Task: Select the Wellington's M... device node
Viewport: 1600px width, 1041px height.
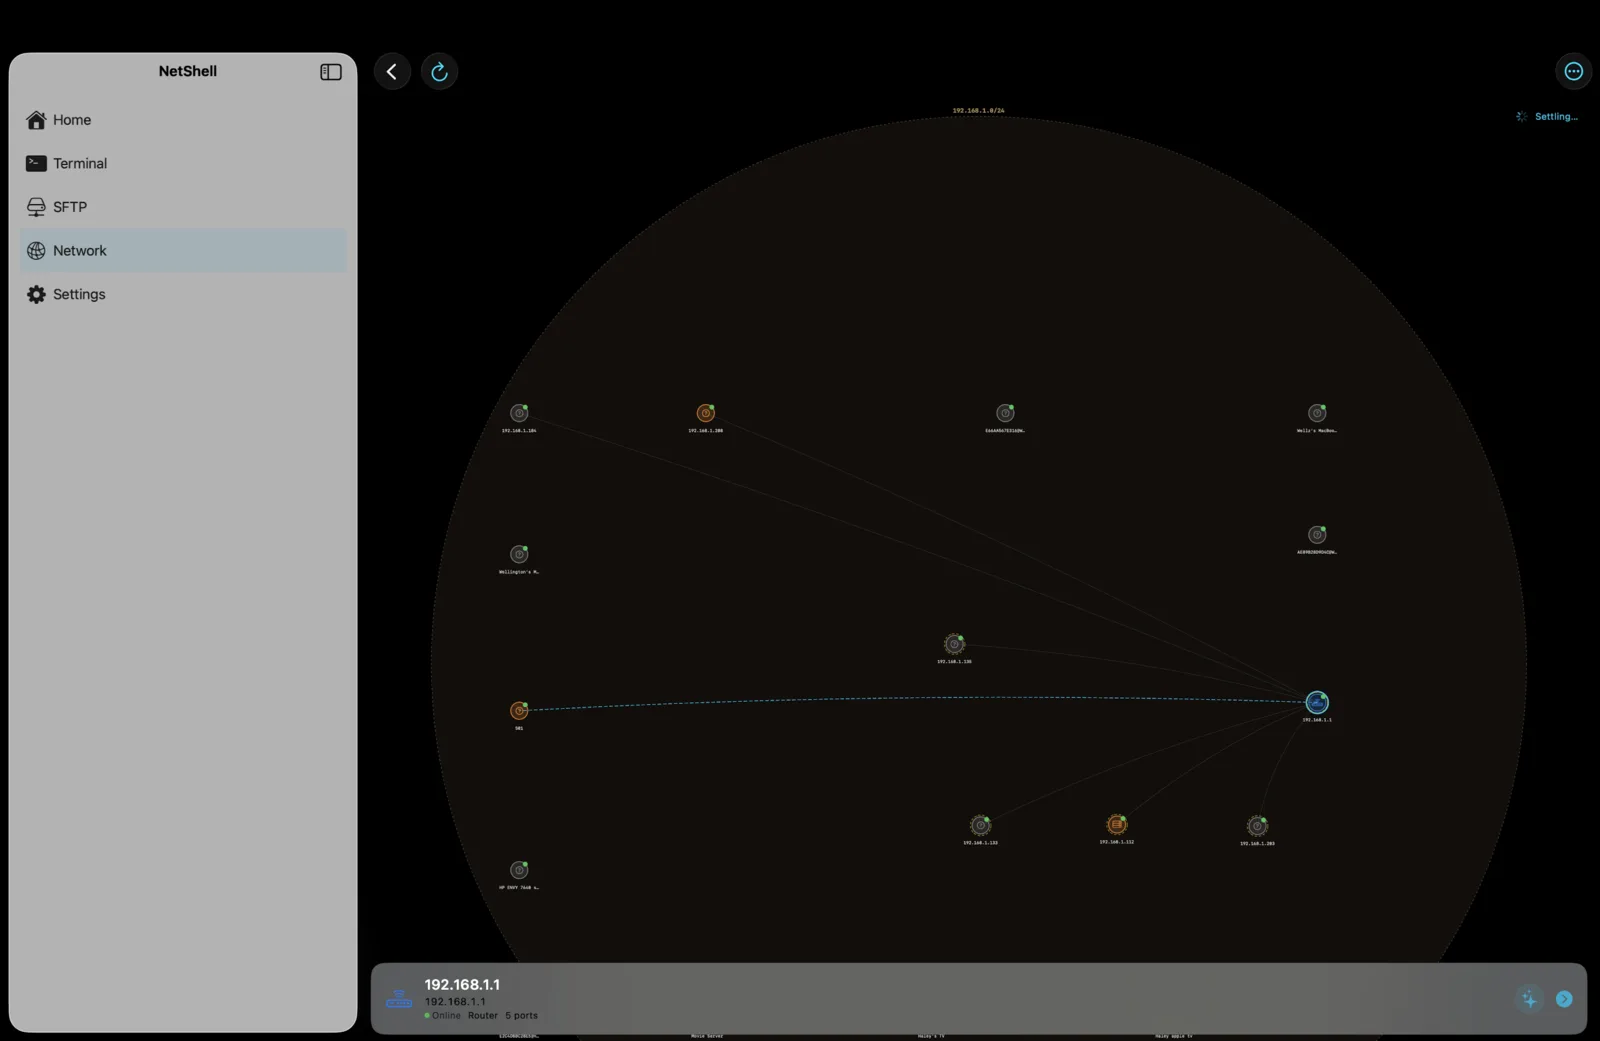Action: [519, 554]
